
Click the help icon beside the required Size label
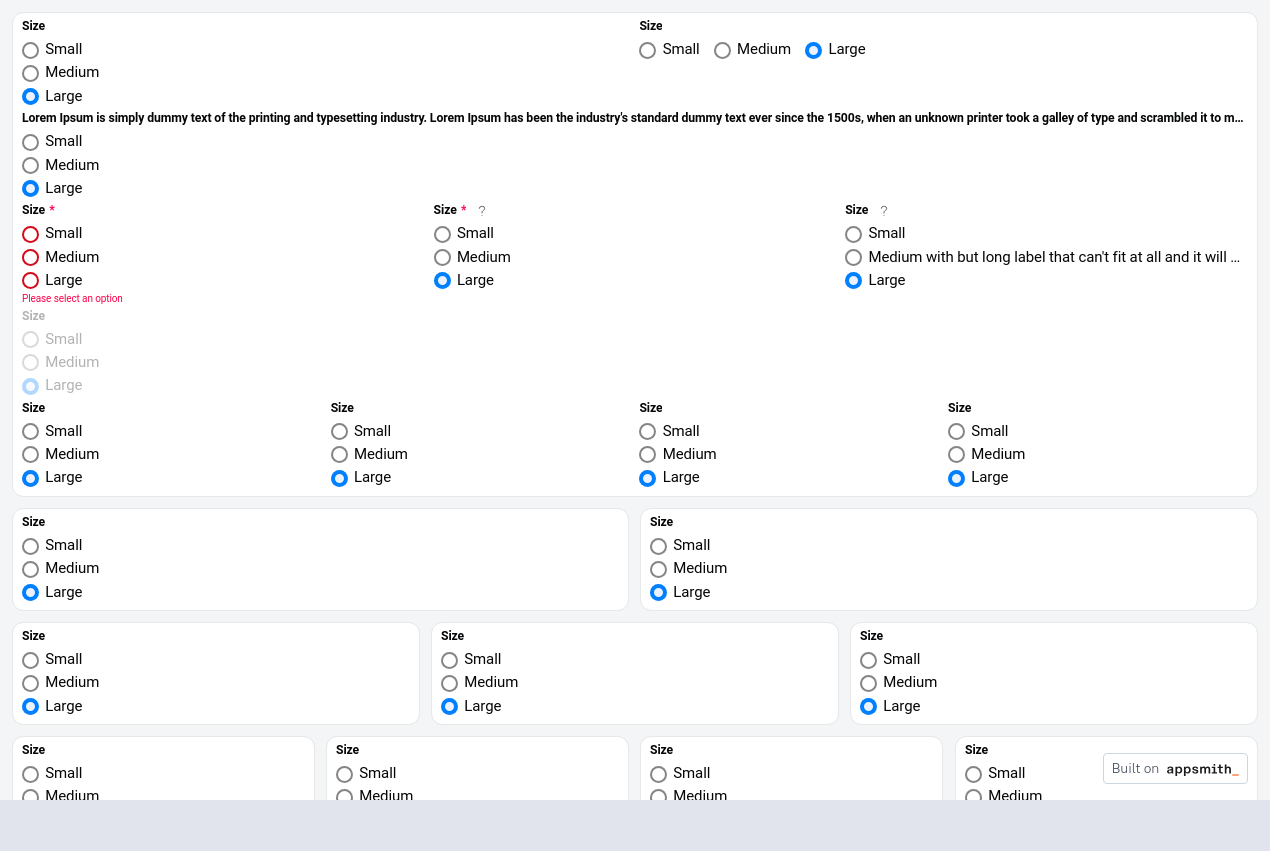click(482, 210)
